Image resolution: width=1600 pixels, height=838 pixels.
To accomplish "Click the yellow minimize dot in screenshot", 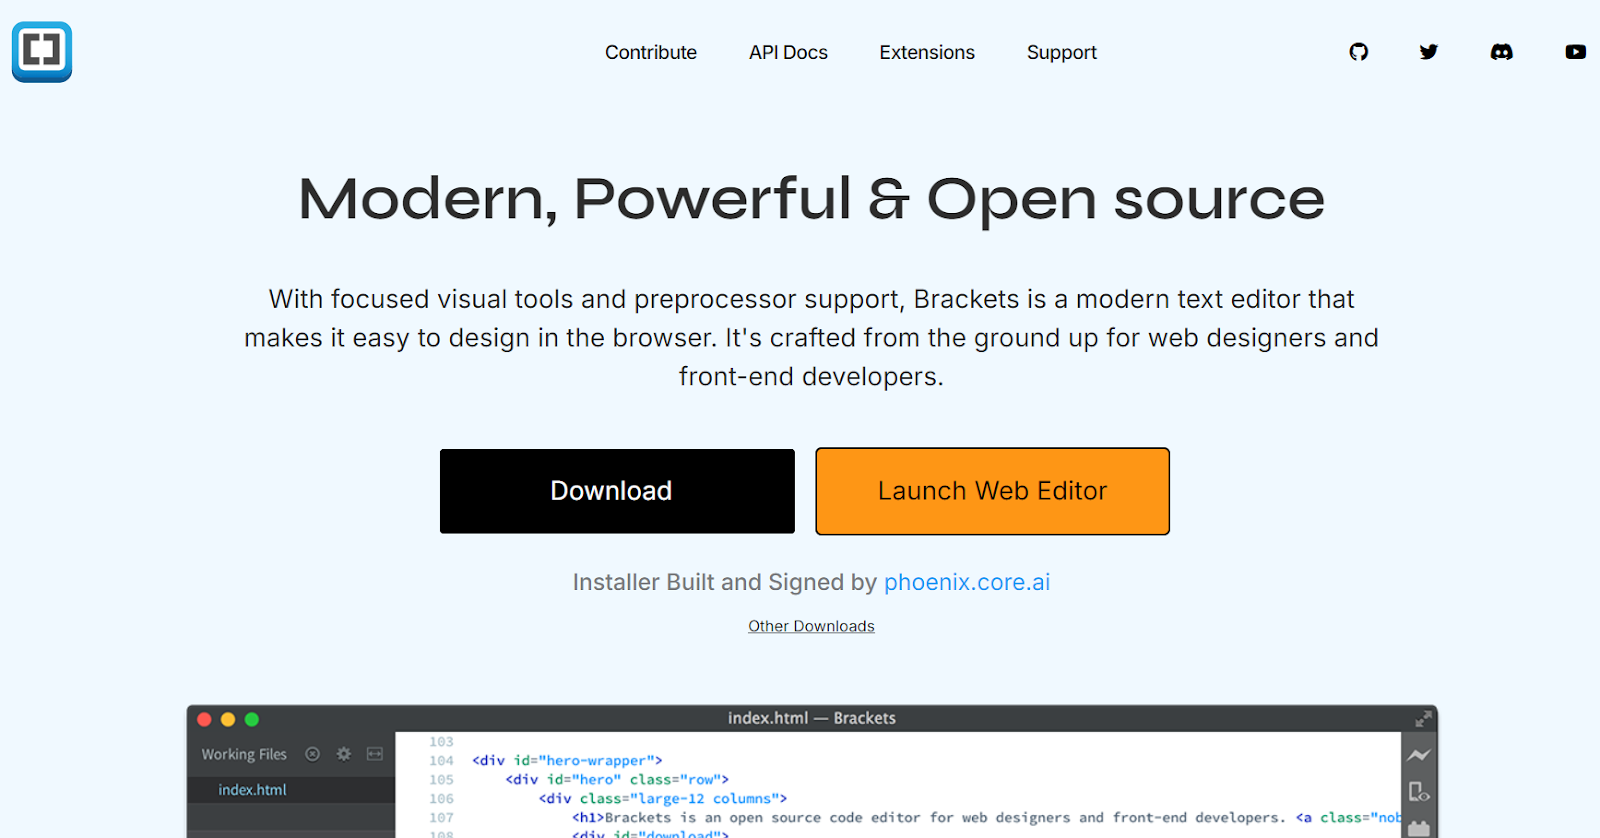I will (228, 719).
